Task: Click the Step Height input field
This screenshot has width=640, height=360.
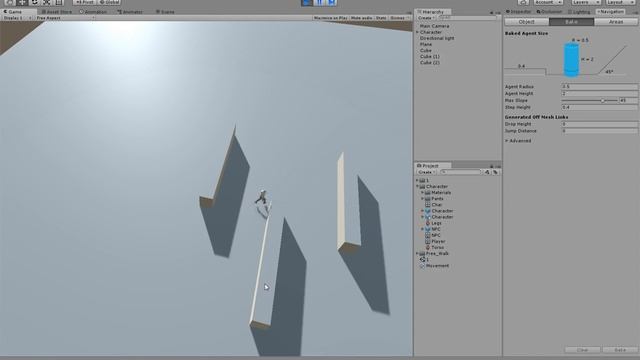Action: pyautogui.click(x=599, y=107)
